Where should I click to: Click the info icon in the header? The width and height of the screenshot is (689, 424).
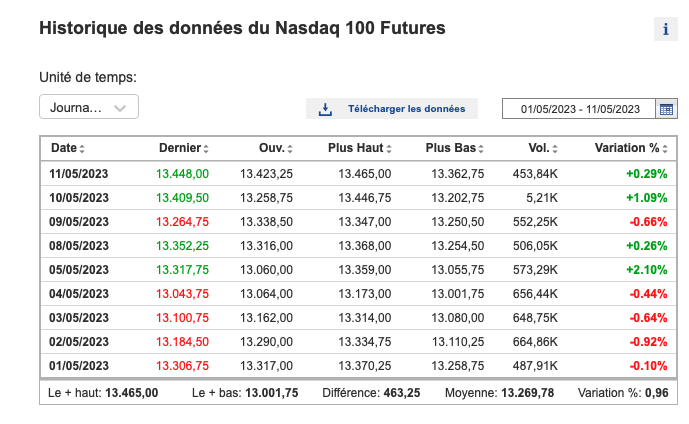665,29
